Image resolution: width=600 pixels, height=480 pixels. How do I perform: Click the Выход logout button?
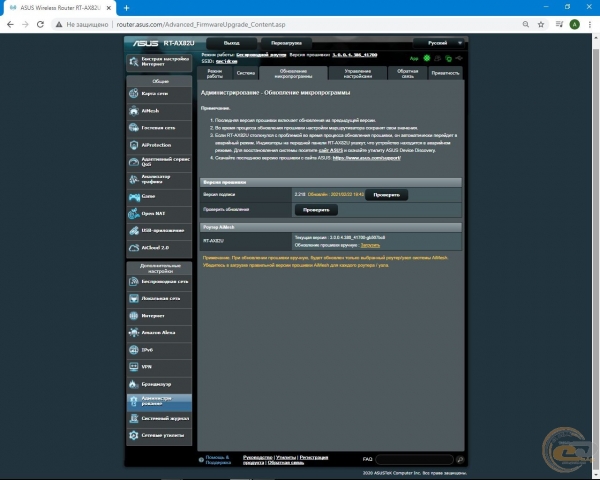pos(232,43)
